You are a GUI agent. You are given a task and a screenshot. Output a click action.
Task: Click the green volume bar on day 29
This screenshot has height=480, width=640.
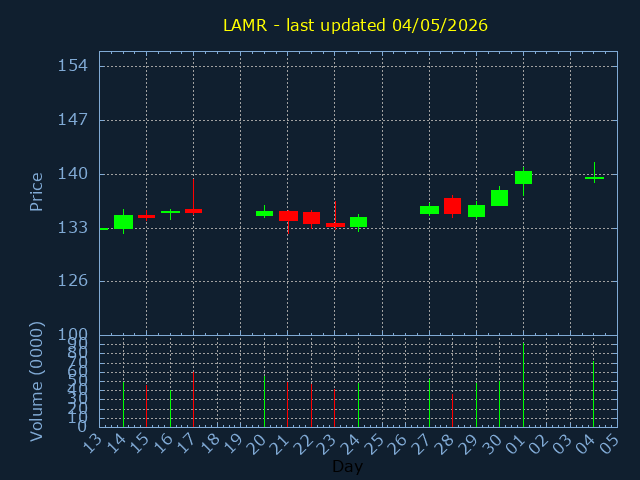click(476, 404)
